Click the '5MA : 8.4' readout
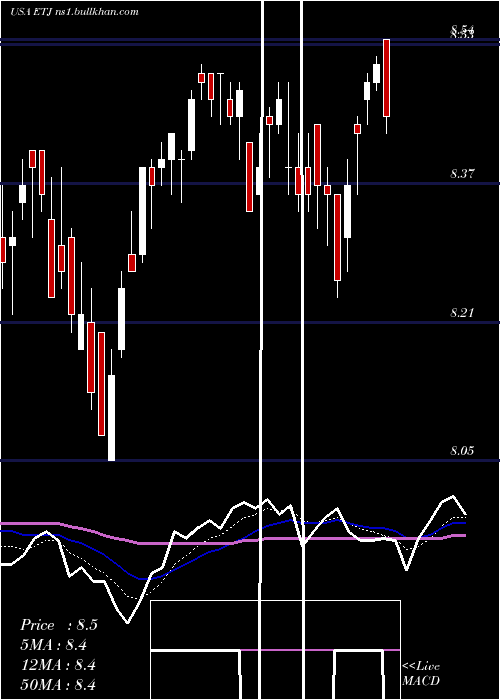Viewport: 500px width, 700px height. pyautogui.click(x=54, y=645)
